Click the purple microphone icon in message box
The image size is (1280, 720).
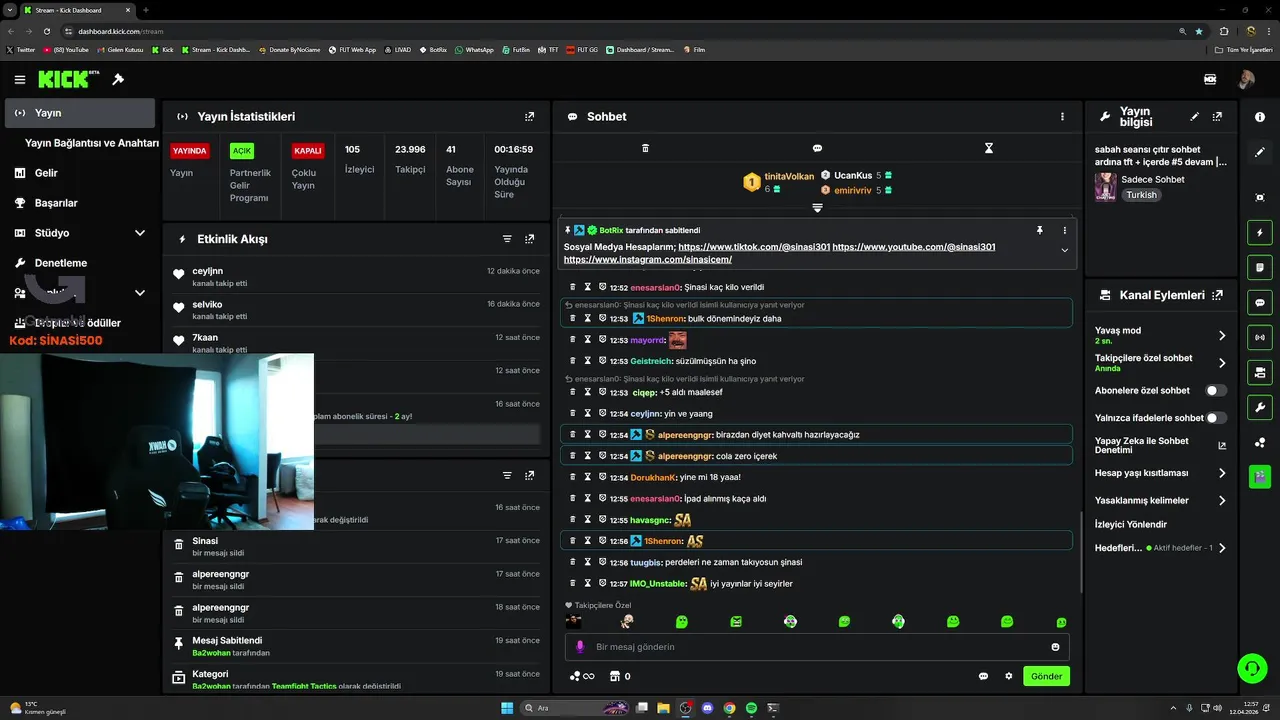click(x=580, y=647)
